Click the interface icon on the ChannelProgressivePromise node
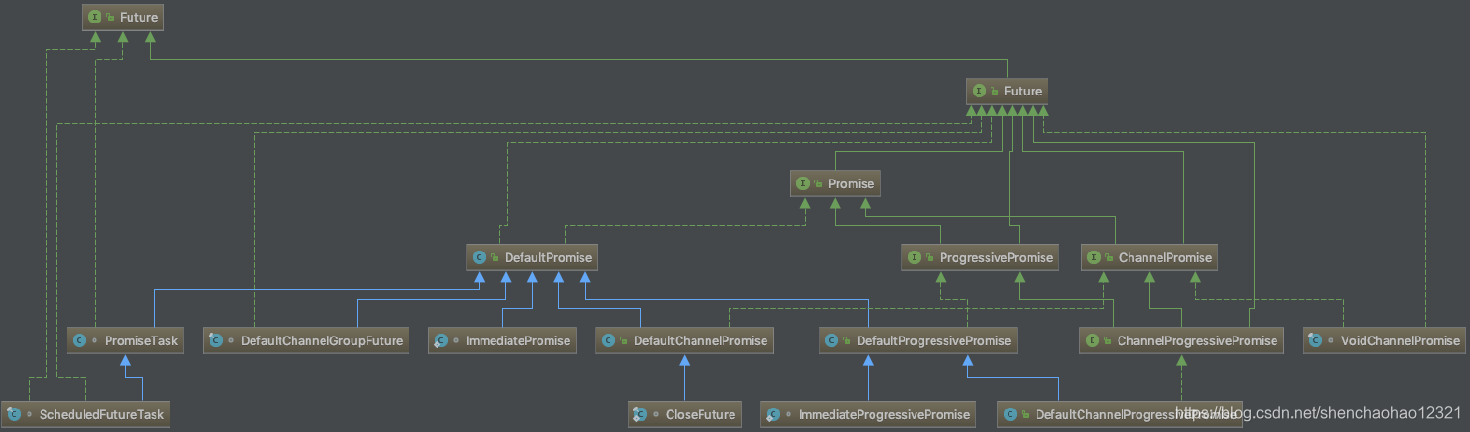1470x432 pixels. point(1092,340)
